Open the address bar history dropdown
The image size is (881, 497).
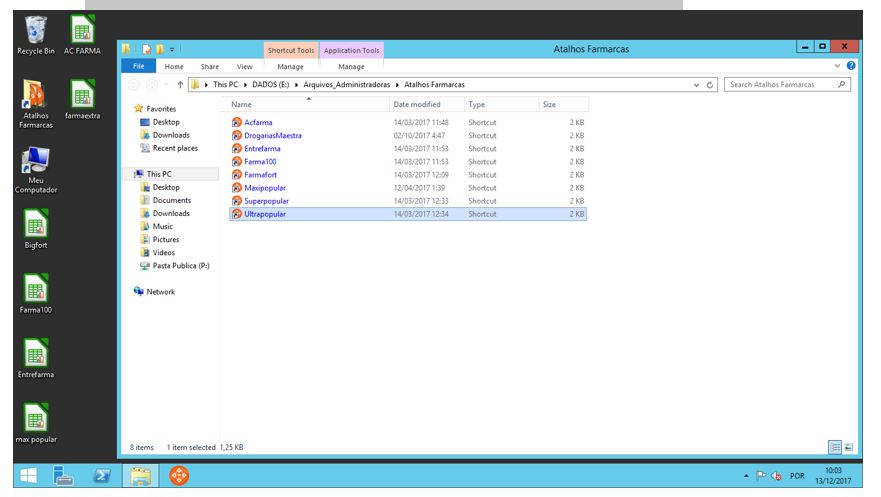(x=696, y=85)
